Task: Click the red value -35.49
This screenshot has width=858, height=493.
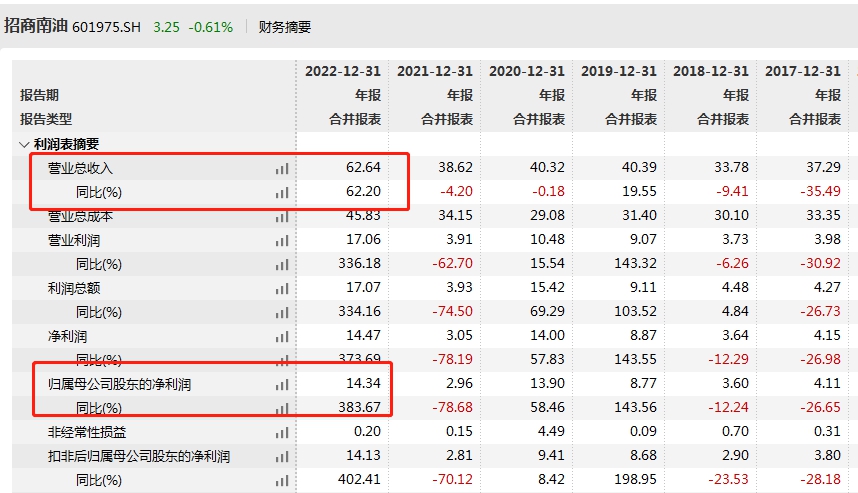Action: [820, 192]
